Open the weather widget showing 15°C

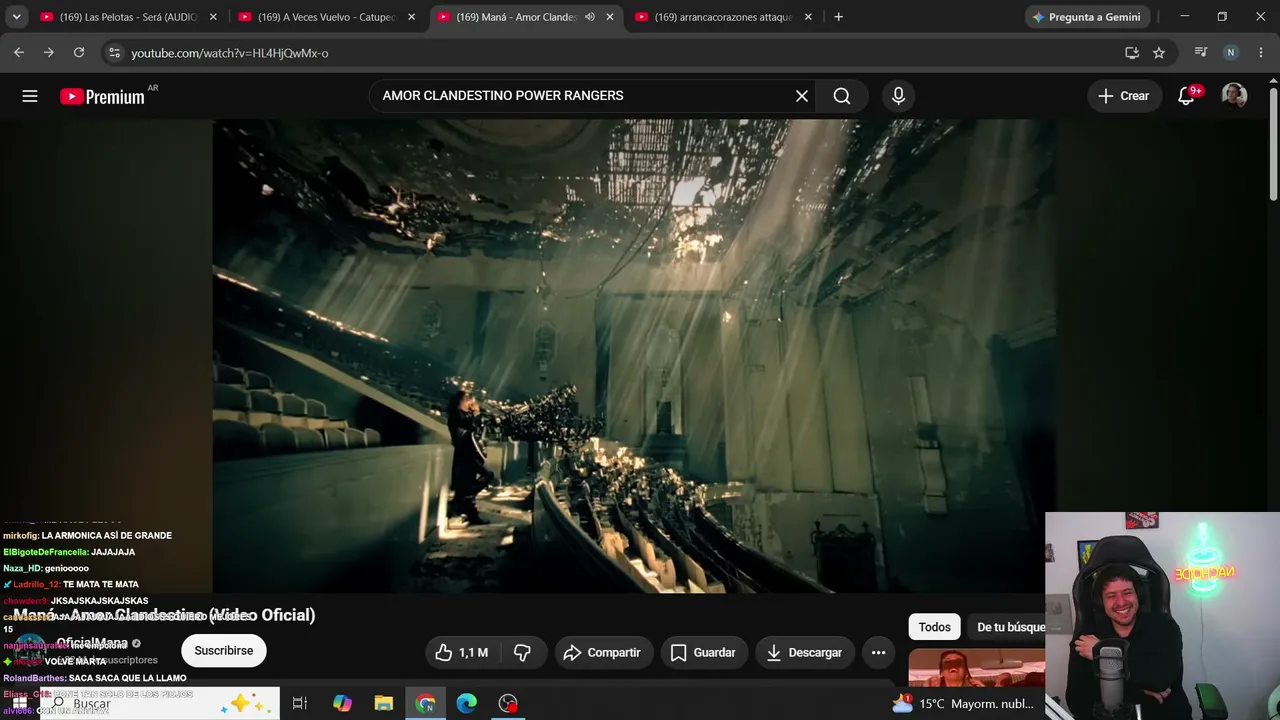(x=963, y=704)
